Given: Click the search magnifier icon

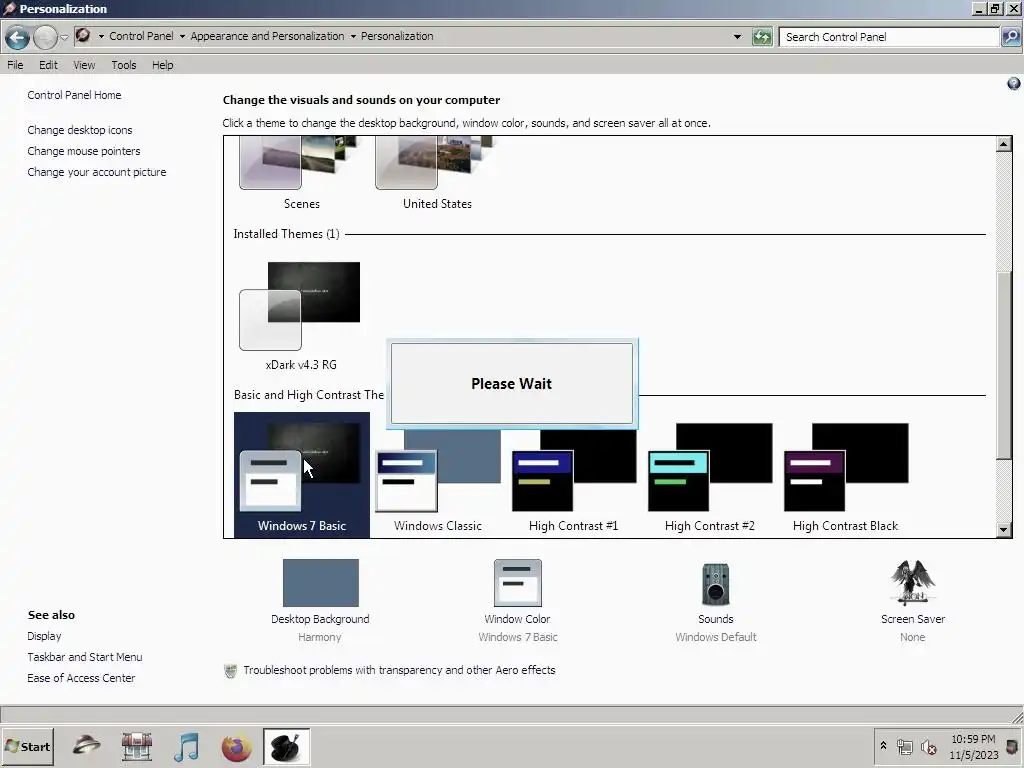Looking at the screenshot, I should pyautogui.click(x=1010, y=37).
